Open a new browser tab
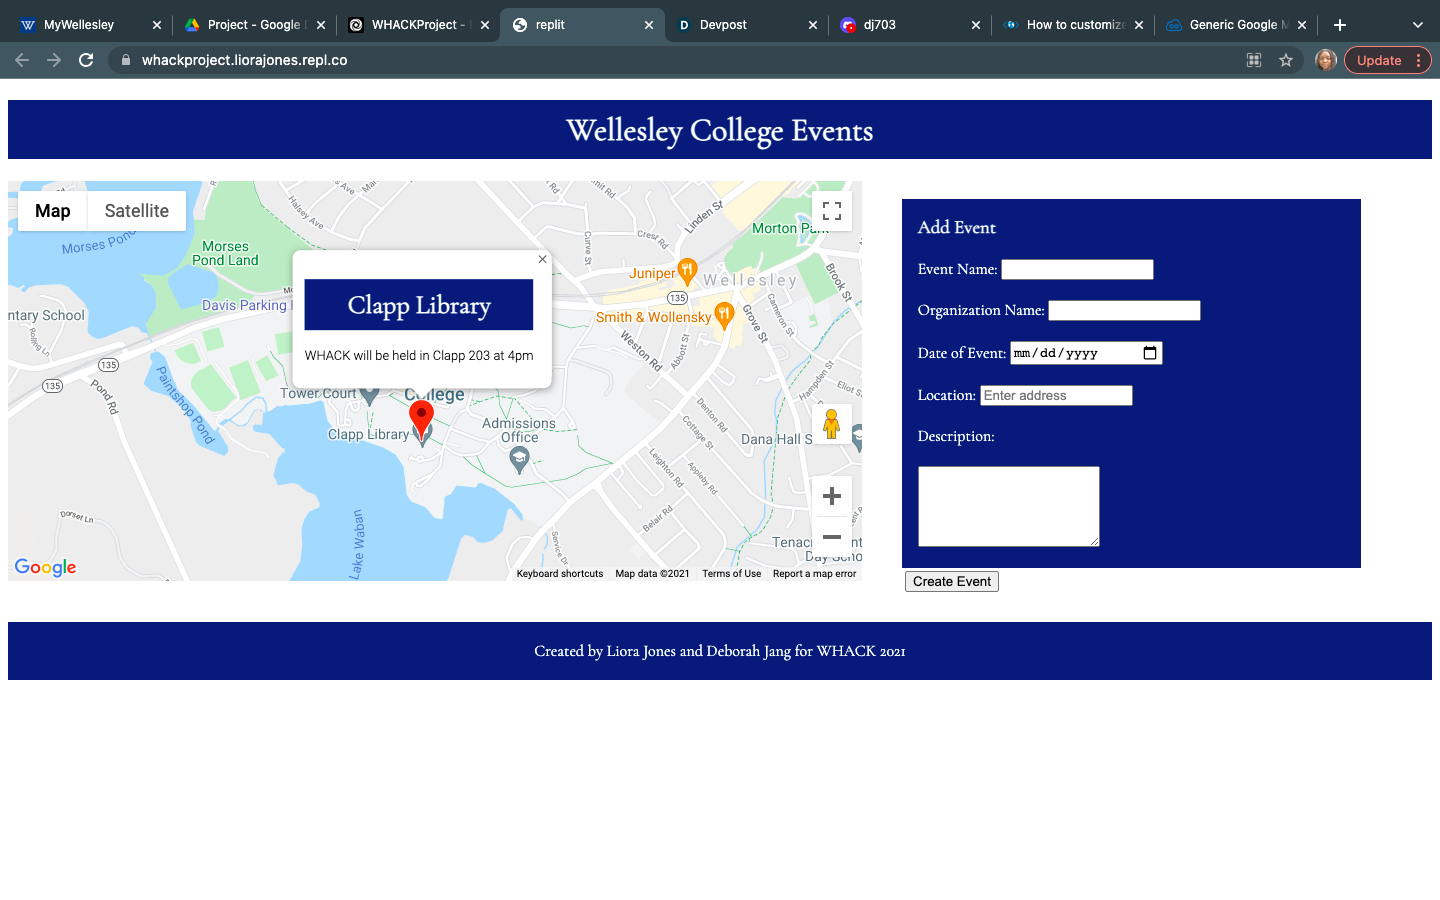The width and height of the screenshot is (1440, 900). 1340,25
